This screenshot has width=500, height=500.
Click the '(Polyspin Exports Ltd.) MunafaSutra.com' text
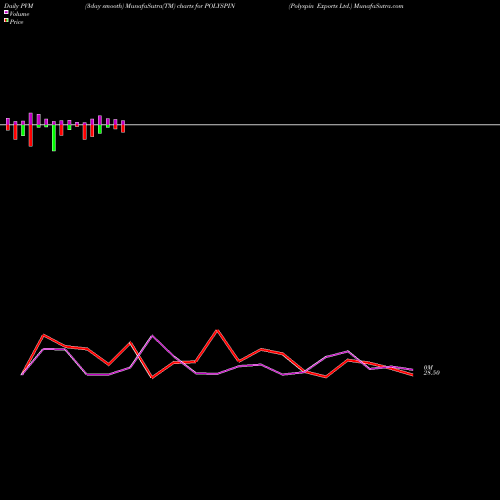point(346,6)
